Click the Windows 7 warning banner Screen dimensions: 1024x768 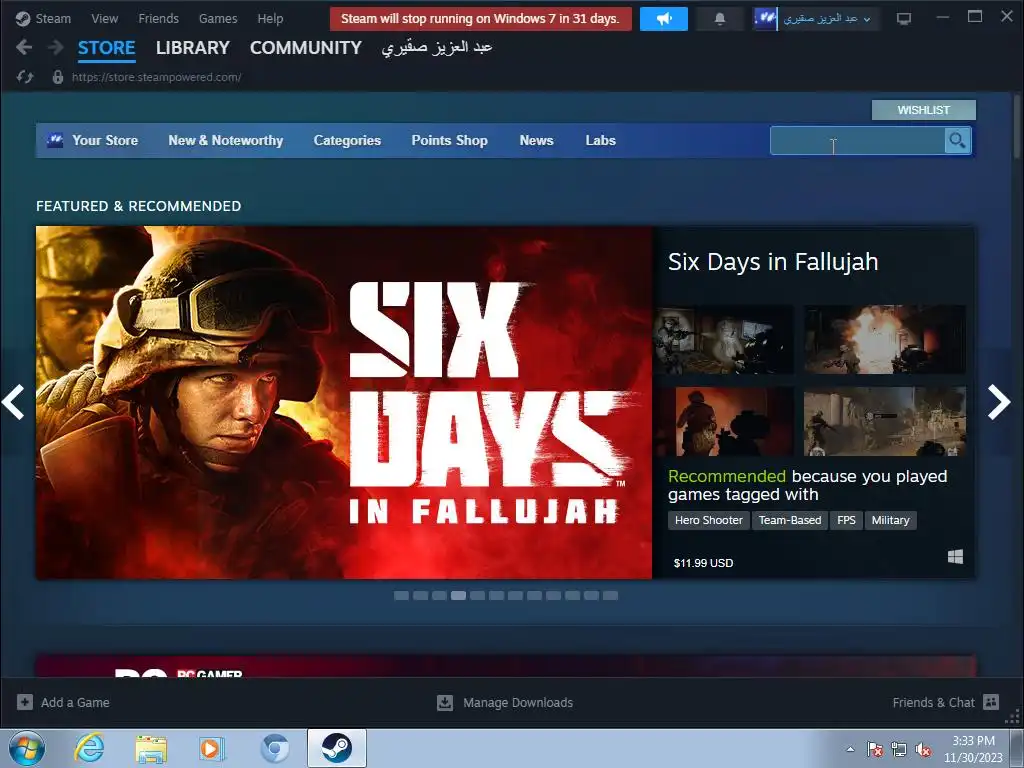click(481, 19)
